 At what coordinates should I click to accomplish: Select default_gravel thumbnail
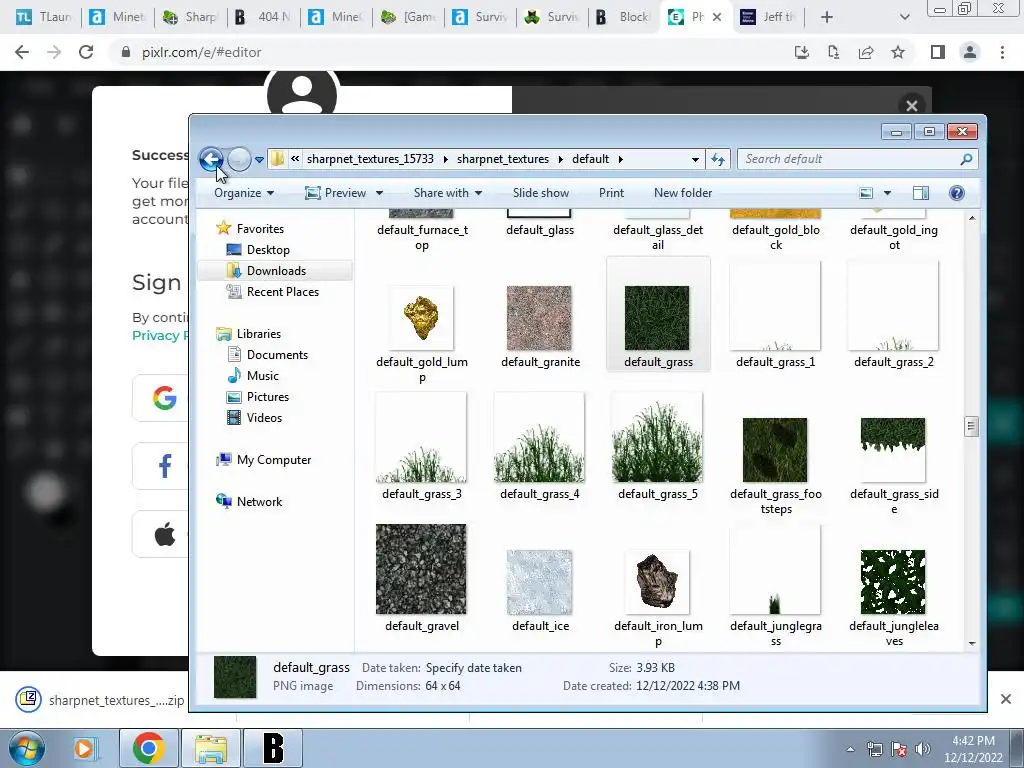coord(421,569)
